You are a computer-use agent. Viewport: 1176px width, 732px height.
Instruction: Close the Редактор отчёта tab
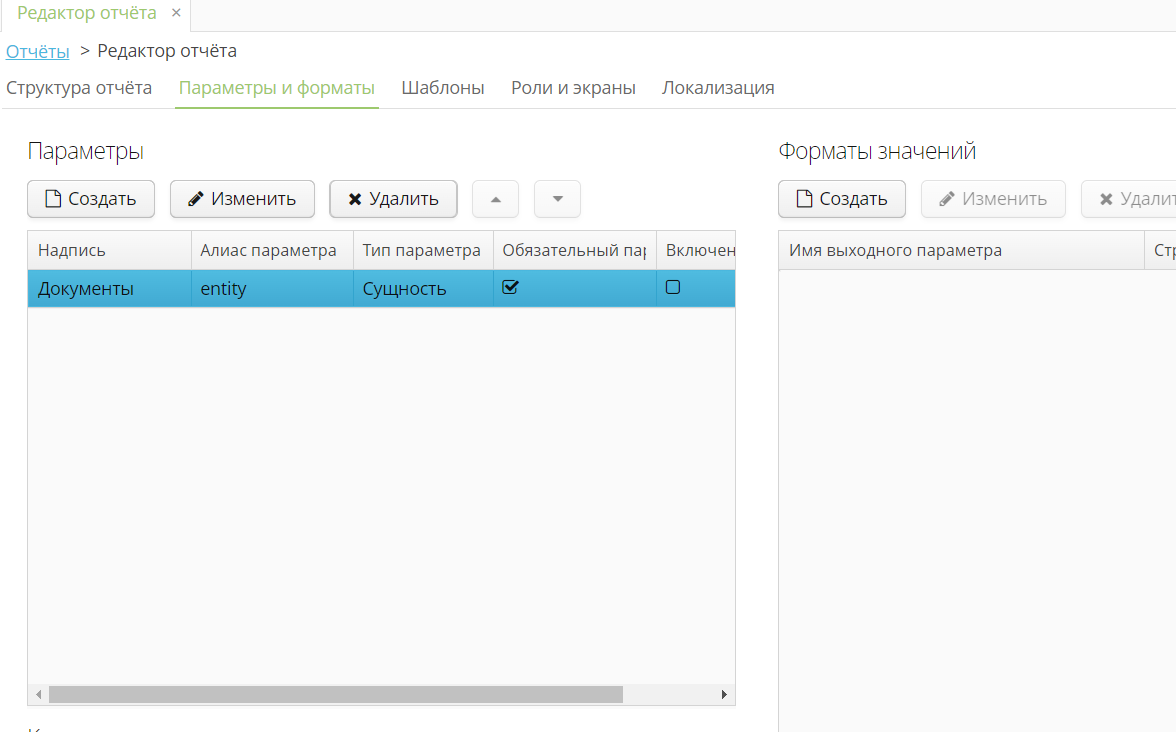click(176, 14)
